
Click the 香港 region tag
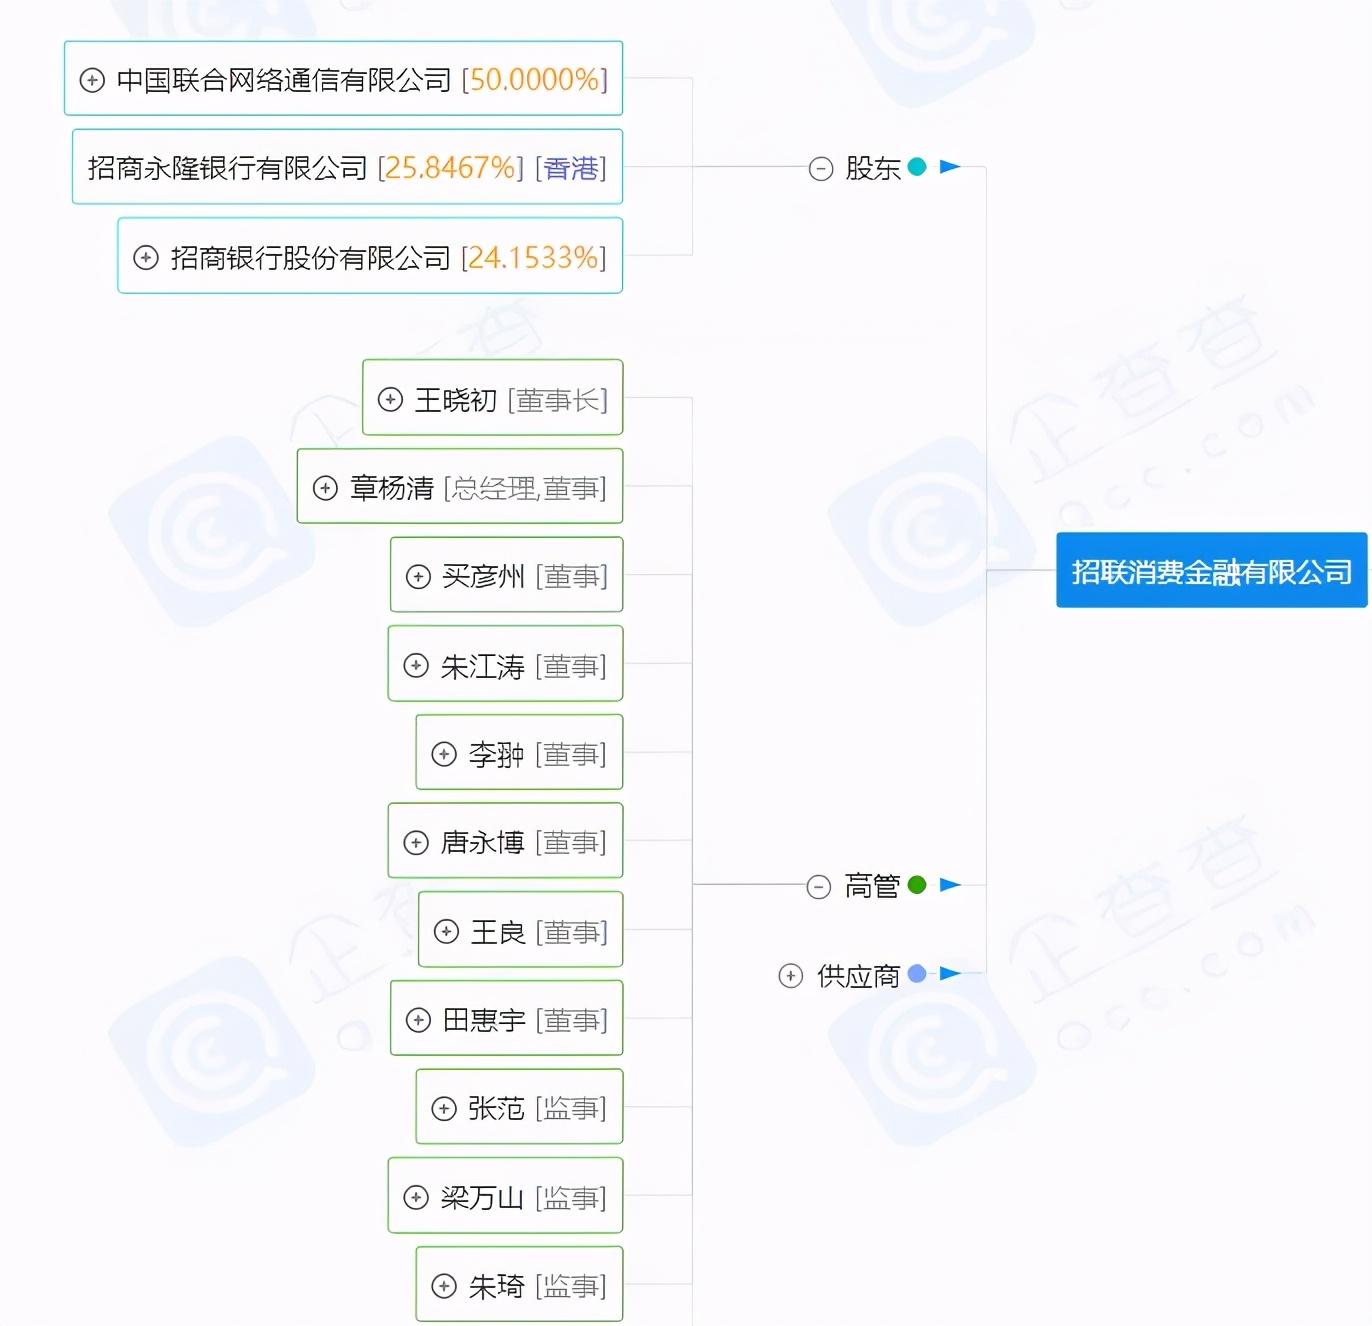(x=571, y=168)
